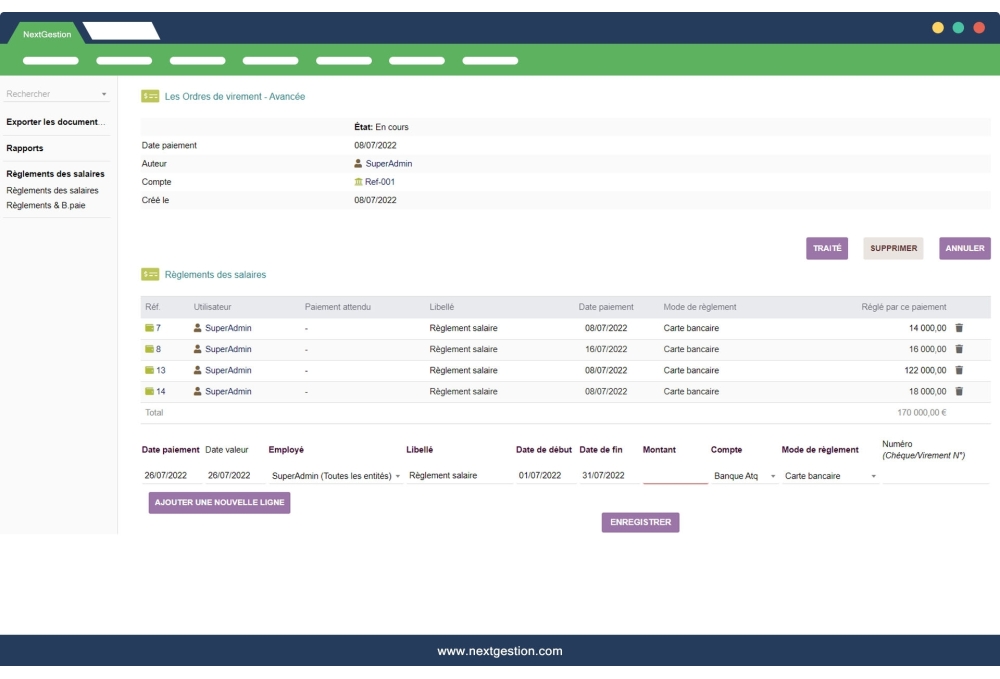The height and width of the screenshot is (679, 1000).
Task: Expand the Rechercher search dropdown
Action: (104, 95)
